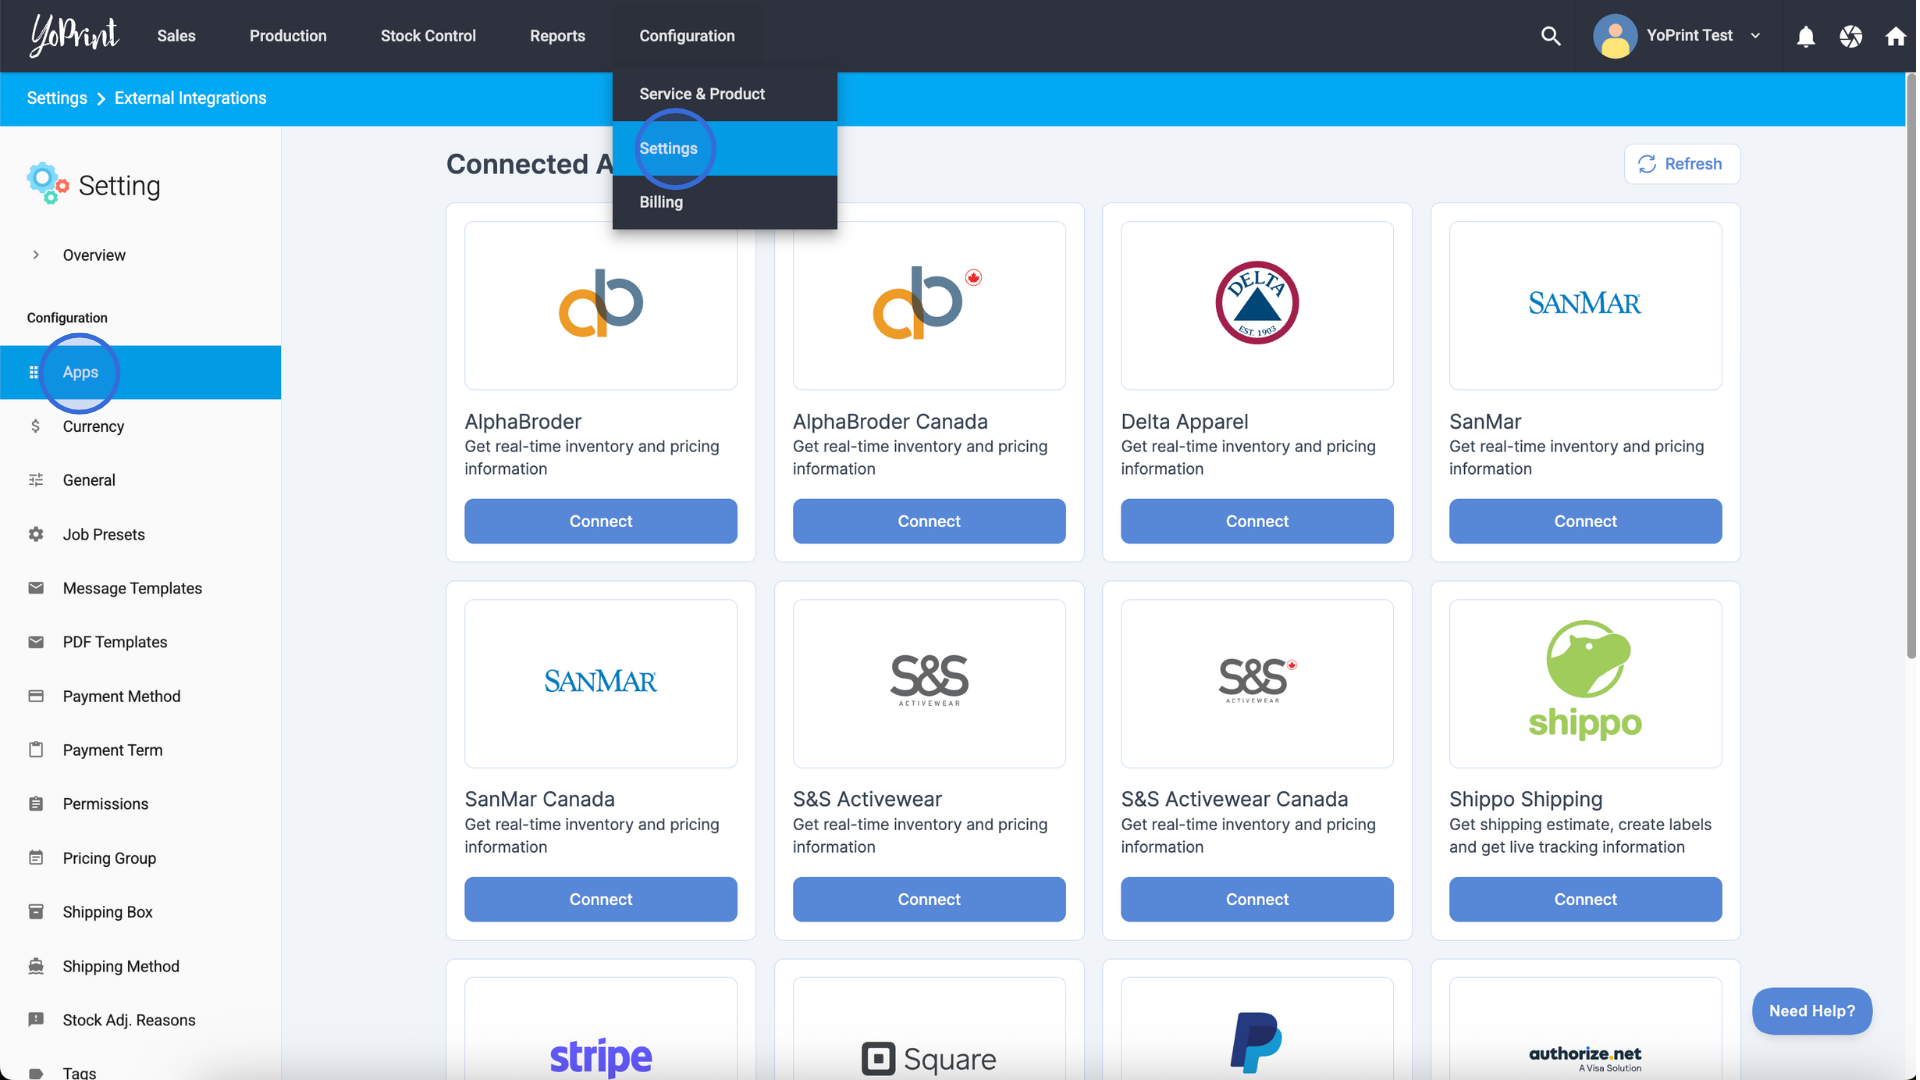The width and height of the screenshot is (1920, 1080).
Task: Click the PayPal logo thumbnail
Action: click(x=1257, y=1030)
